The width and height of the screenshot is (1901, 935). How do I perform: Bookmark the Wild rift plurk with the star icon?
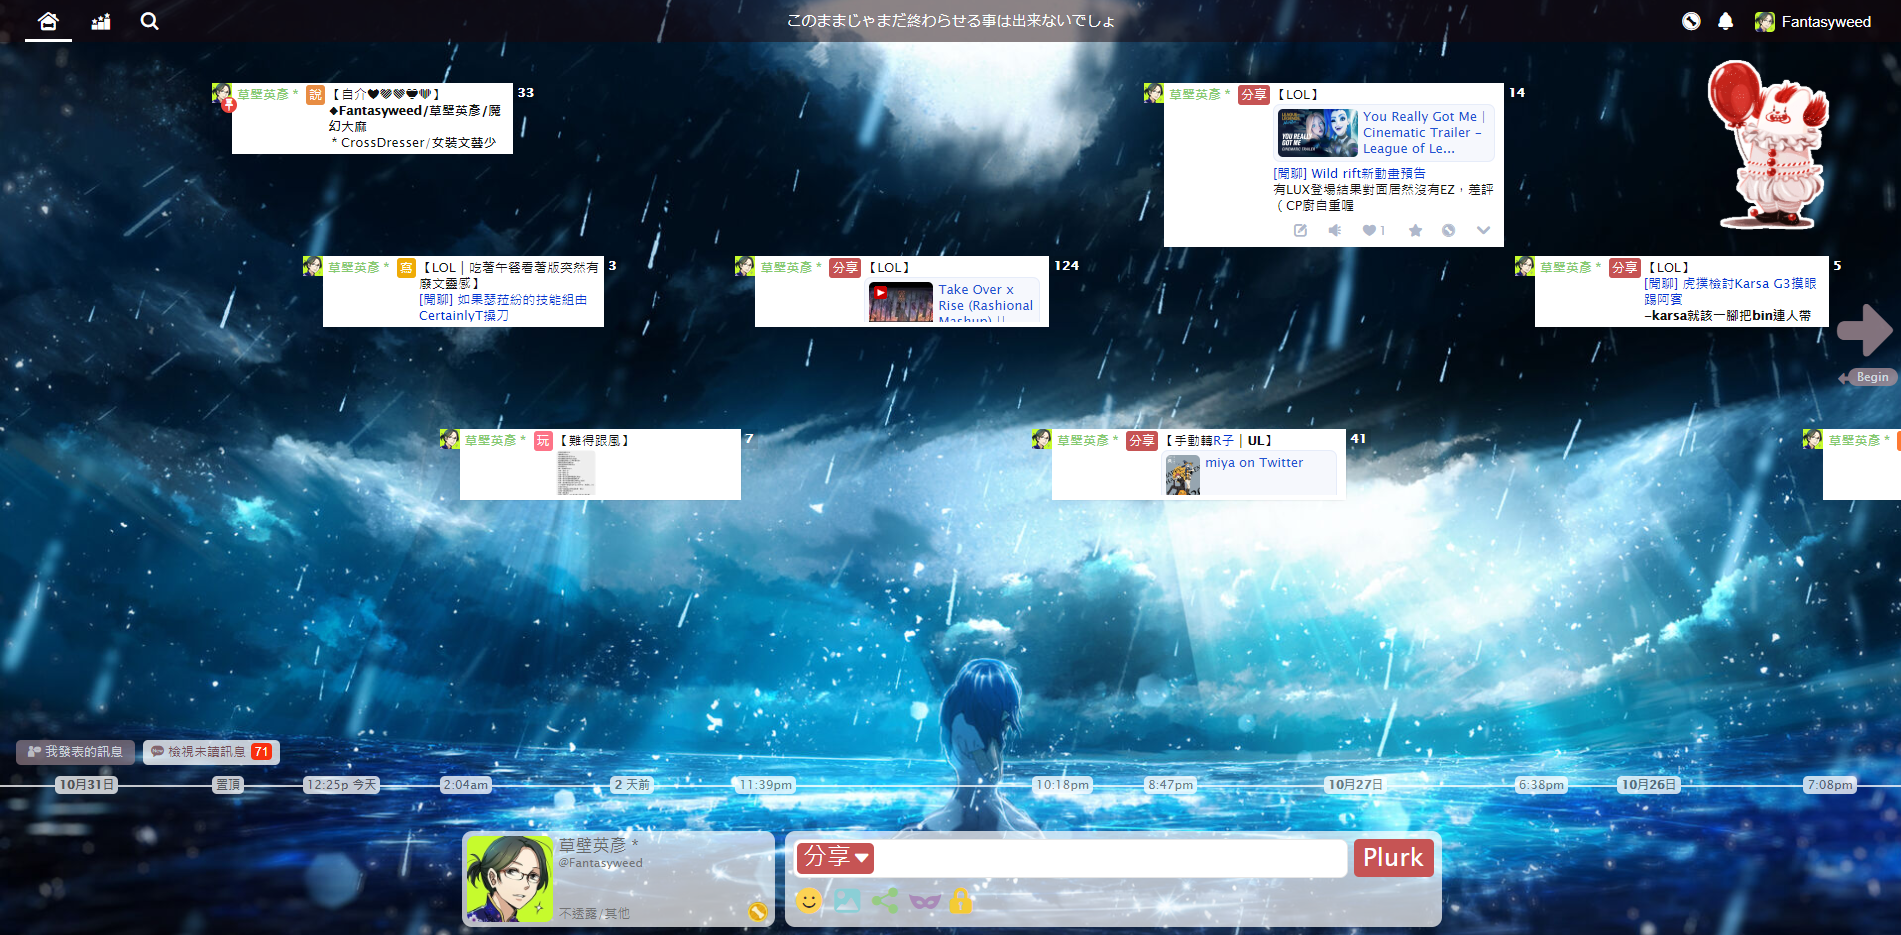(x=1415, y=230)
